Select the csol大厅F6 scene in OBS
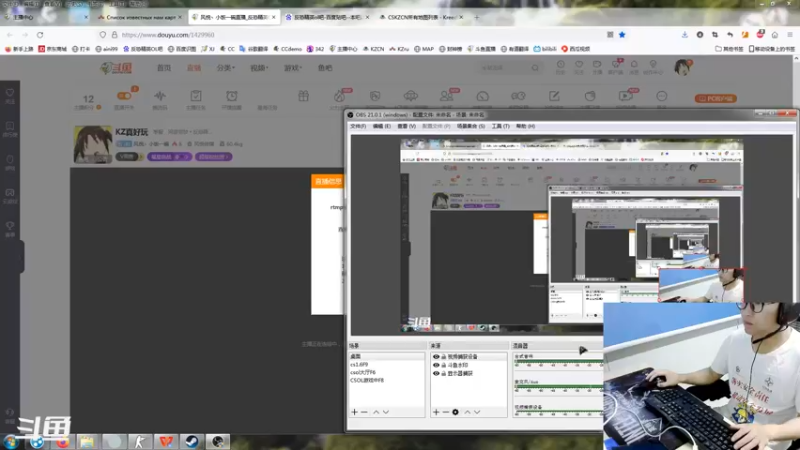 387,372
